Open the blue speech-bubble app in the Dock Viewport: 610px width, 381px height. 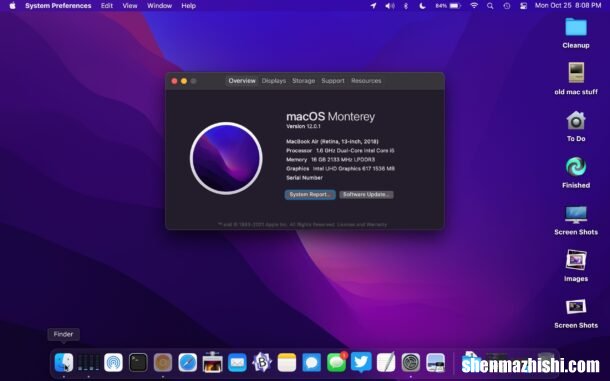(x=312, y=362)
